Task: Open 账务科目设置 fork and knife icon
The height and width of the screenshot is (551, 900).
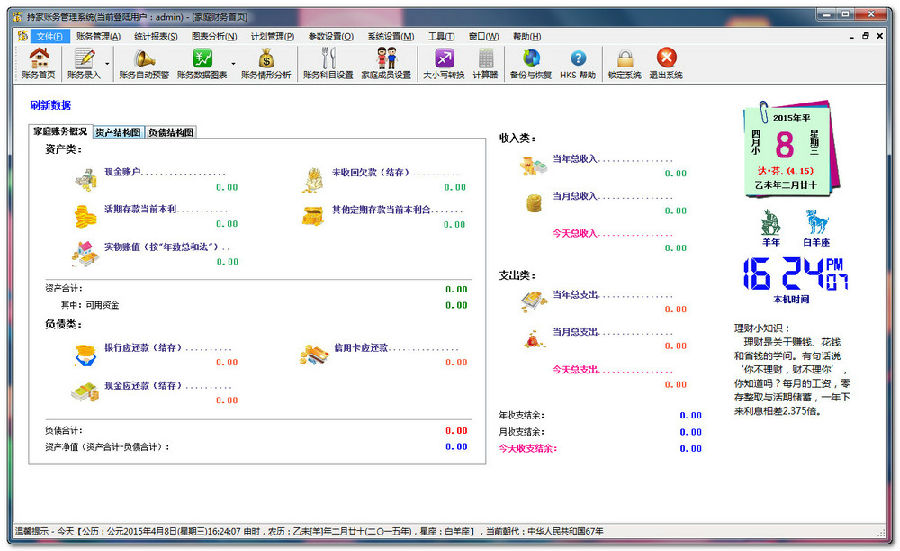Action: click(328, 64)
